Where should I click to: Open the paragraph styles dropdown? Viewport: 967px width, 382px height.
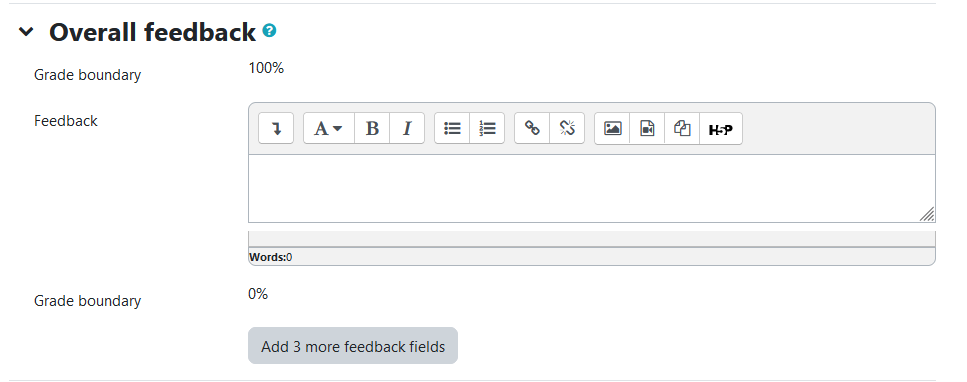coord(329,128)
